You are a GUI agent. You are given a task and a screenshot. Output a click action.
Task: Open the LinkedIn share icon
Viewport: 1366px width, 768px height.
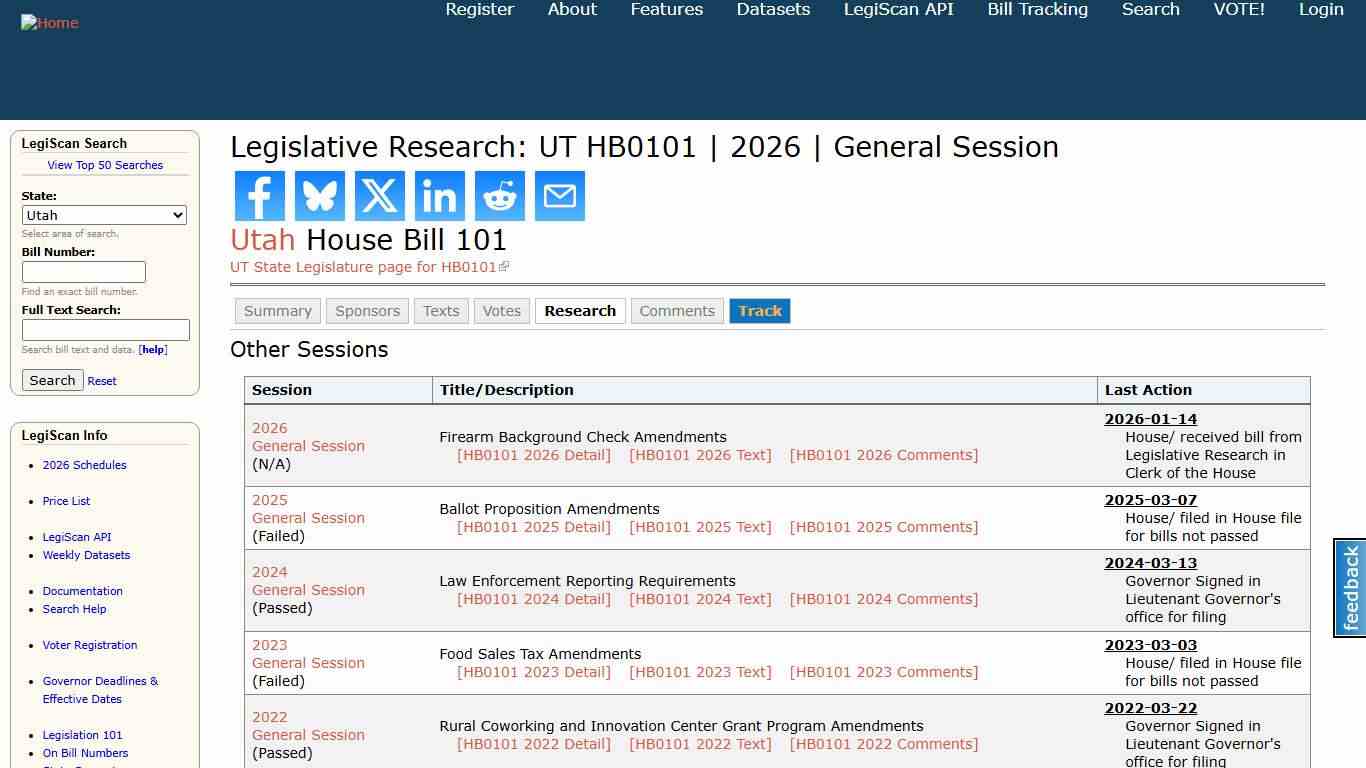click(x=439, y=196)
